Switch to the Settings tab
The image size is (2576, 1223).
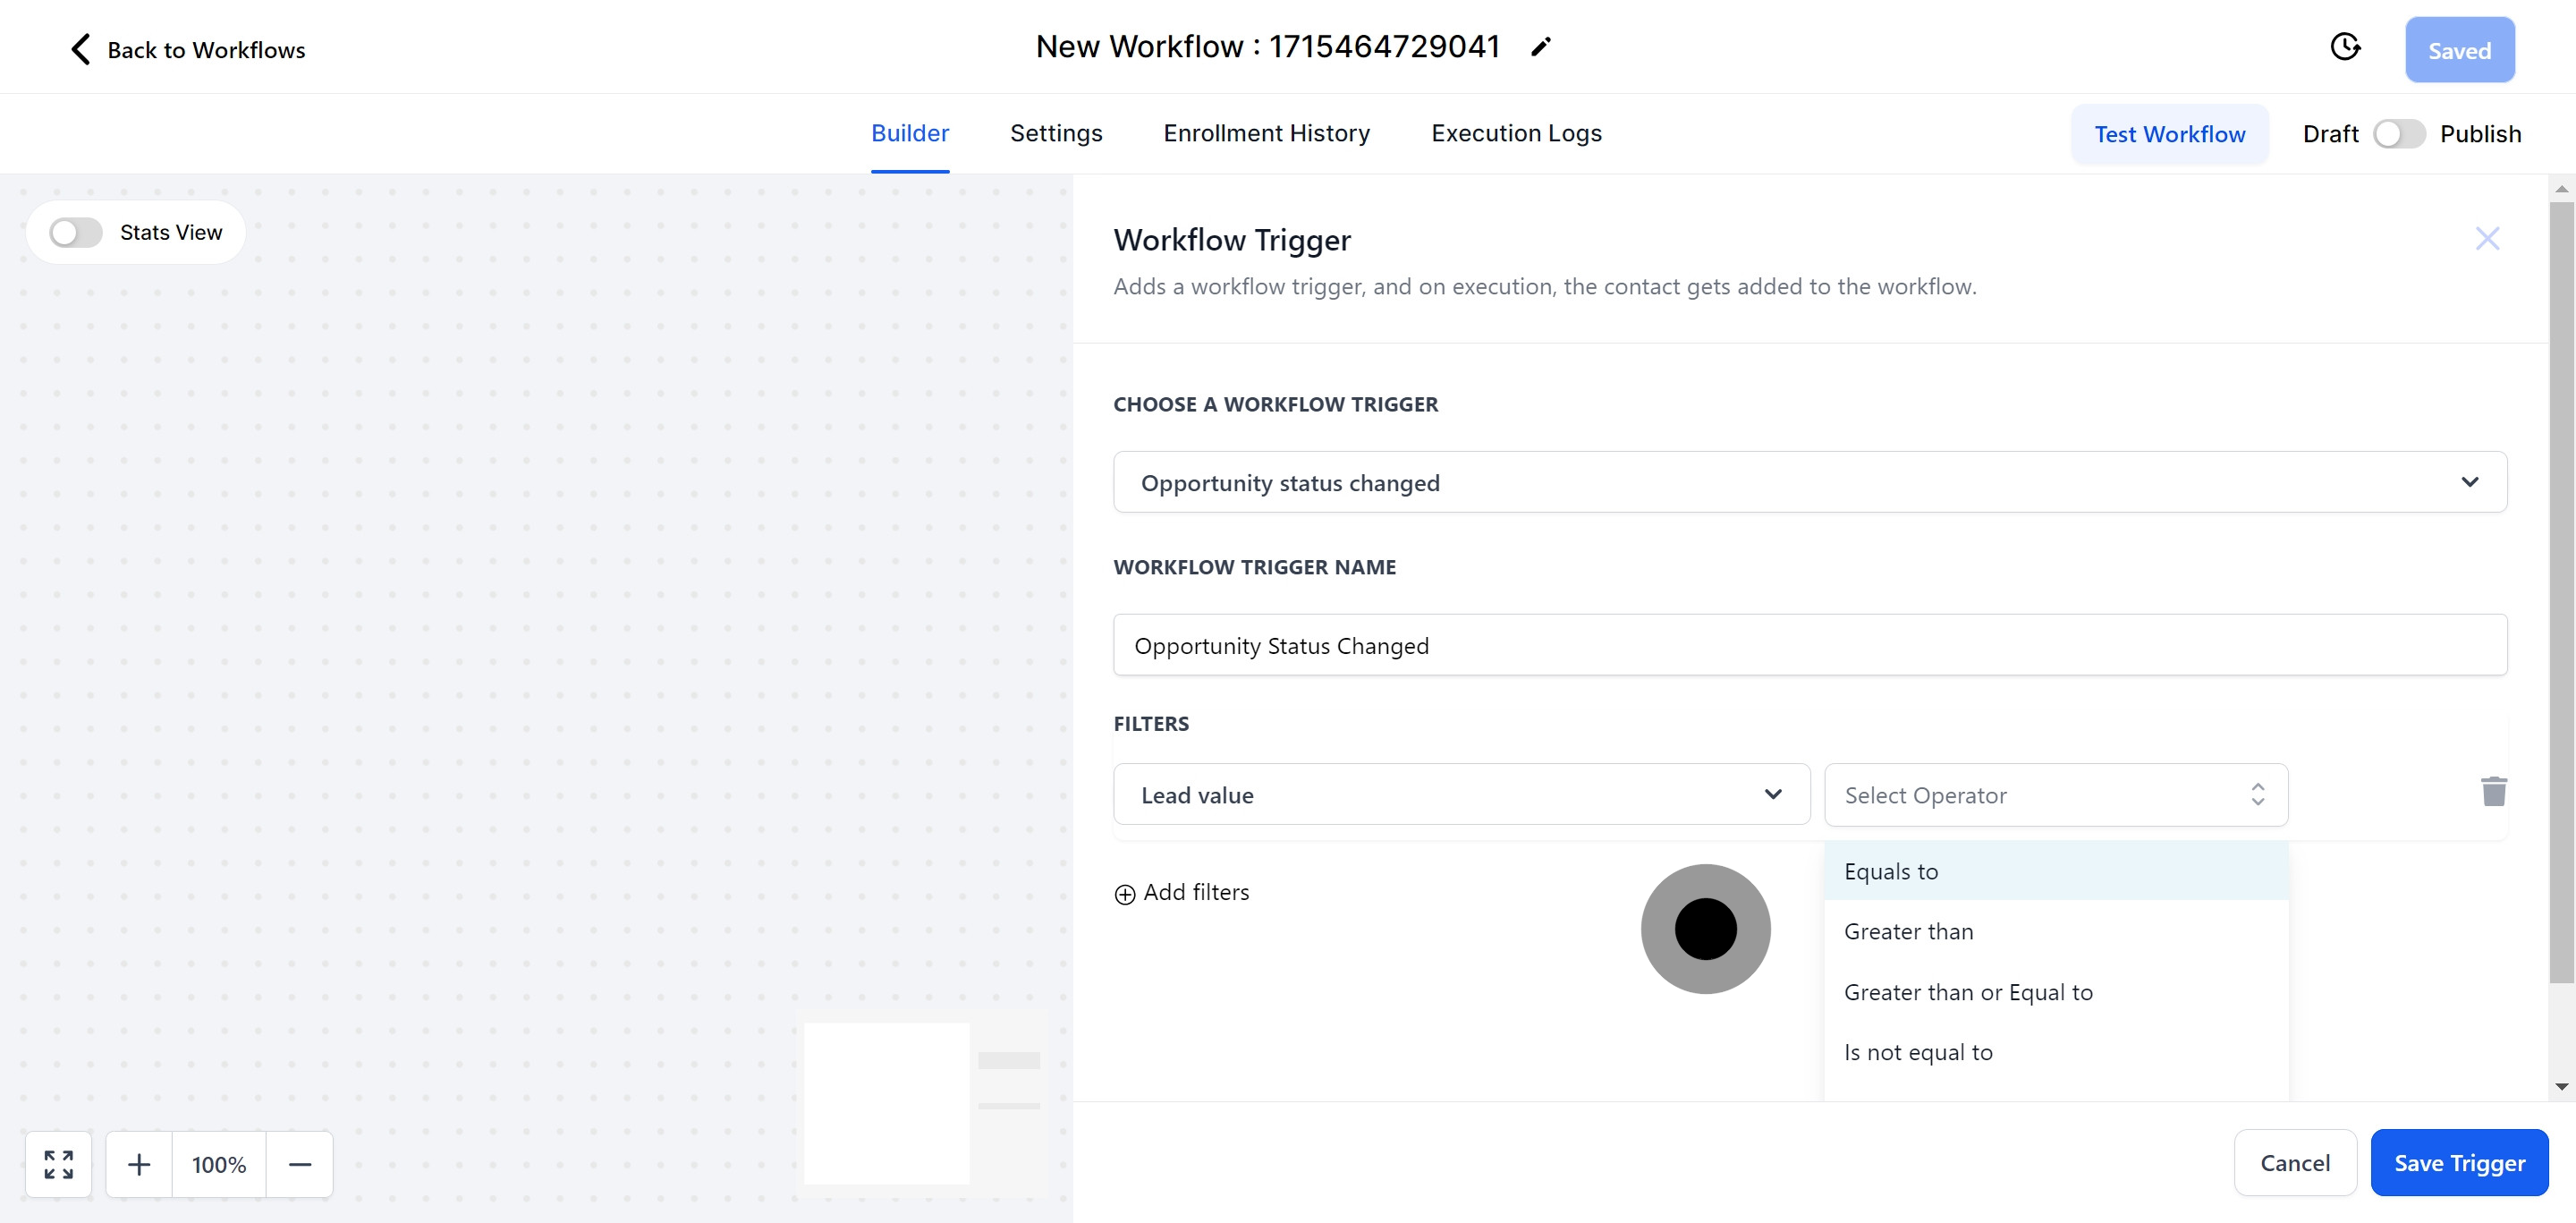click(x=1055, y=133)
